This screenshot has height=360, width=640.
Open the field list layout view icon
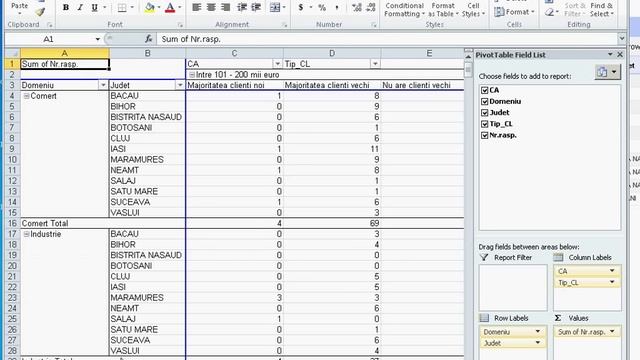pyautogui.click(x=602, y=72)
